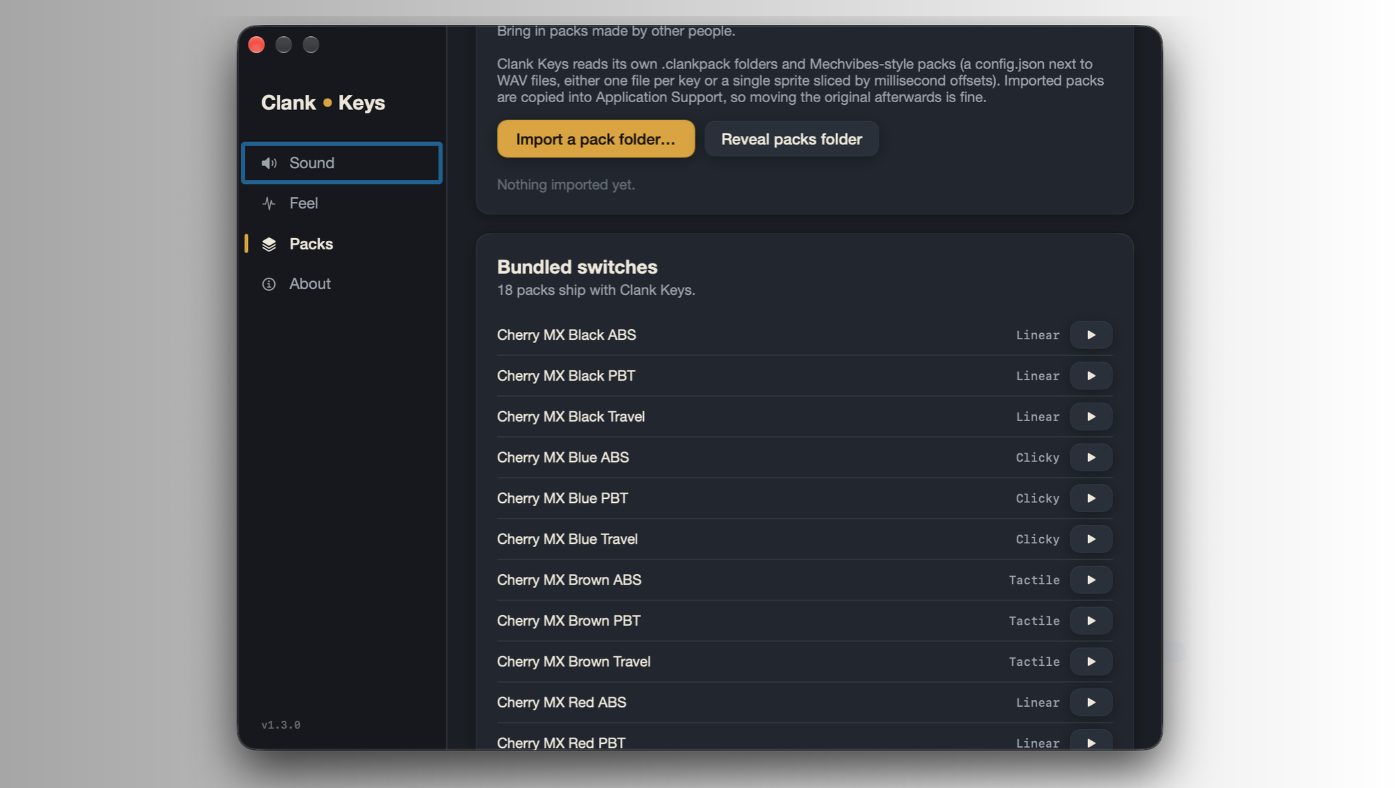The height and width of the screenshot is (788, 1400).
Task: Click Reveal packs folder
Action: click(792, 139)
